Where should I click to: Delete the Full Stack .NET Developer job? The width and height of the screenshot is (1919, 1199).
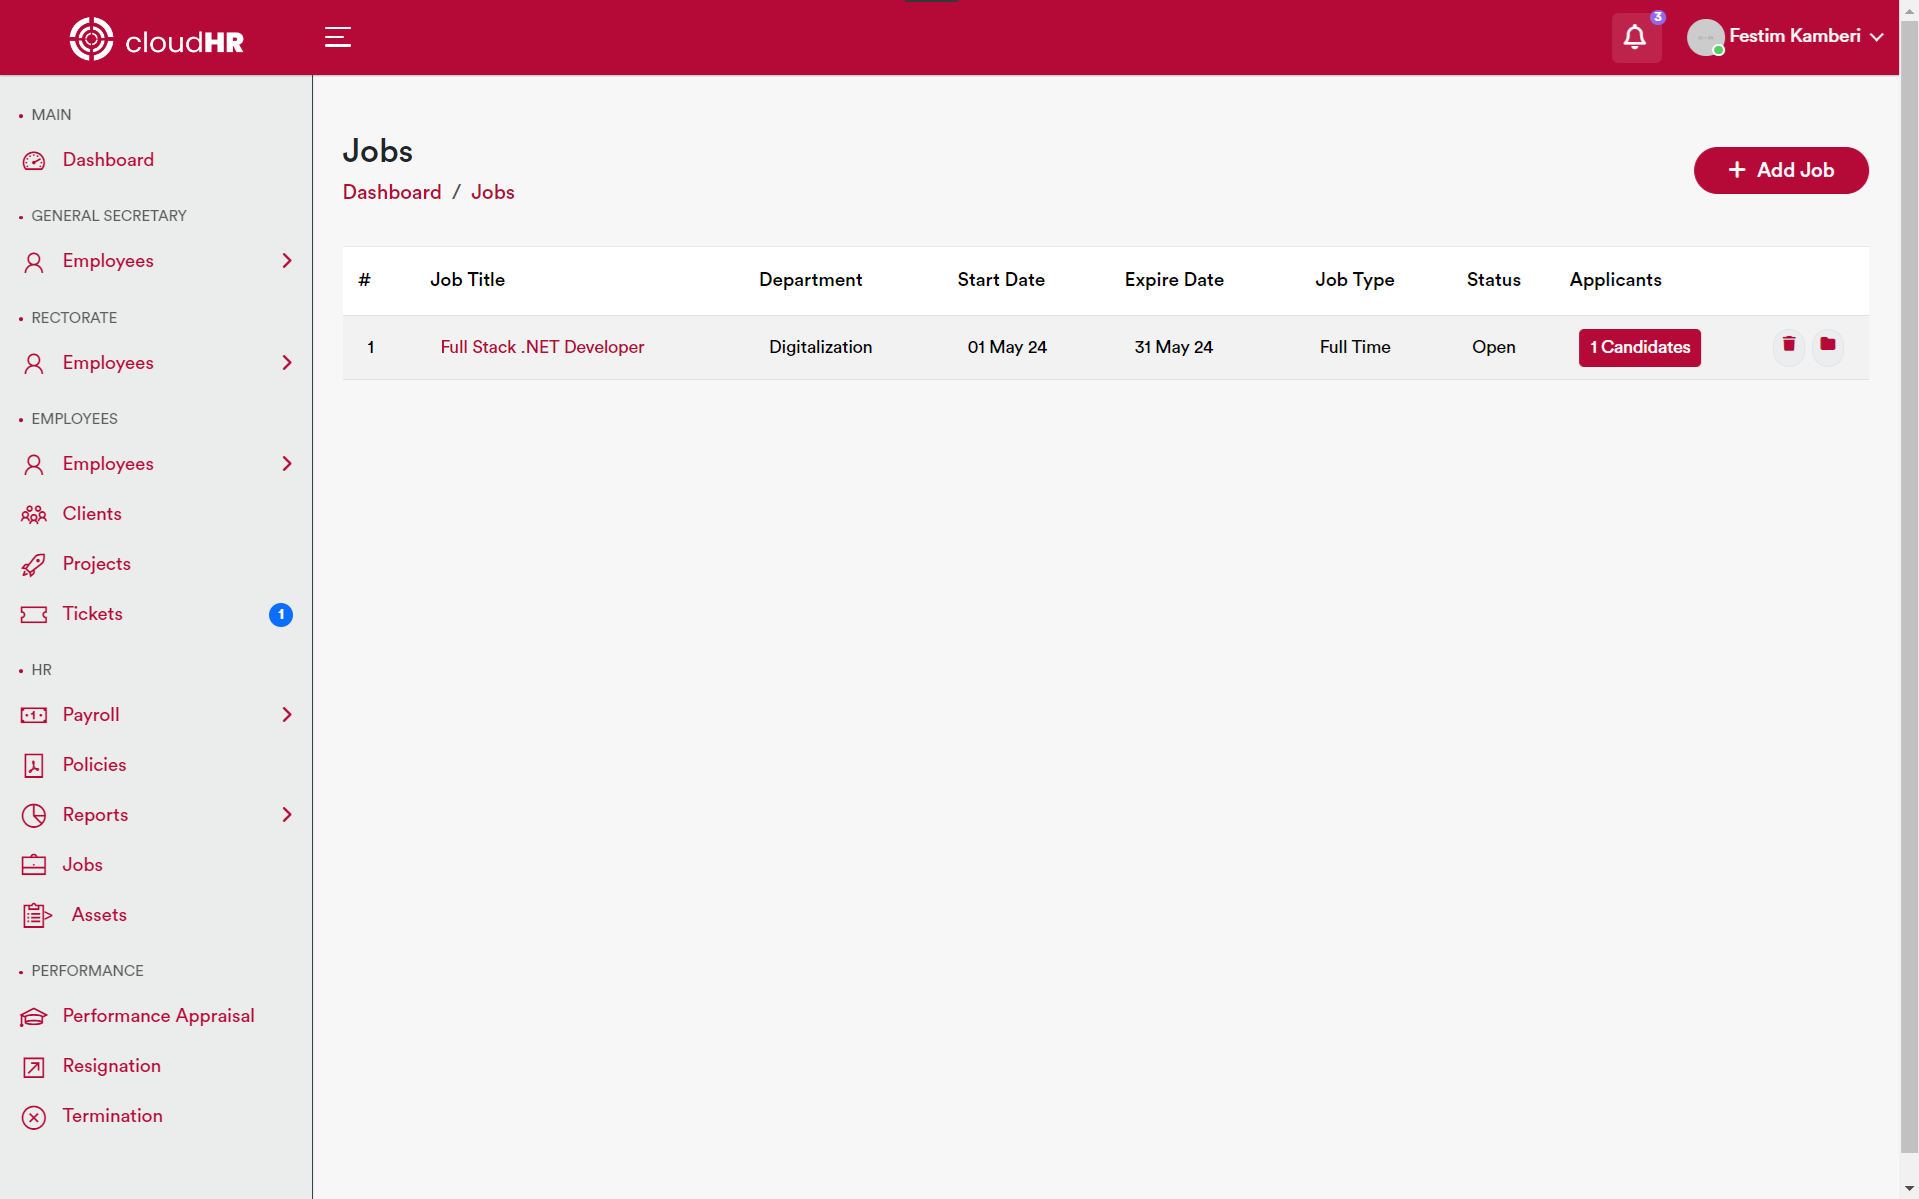pos(1788,345)
